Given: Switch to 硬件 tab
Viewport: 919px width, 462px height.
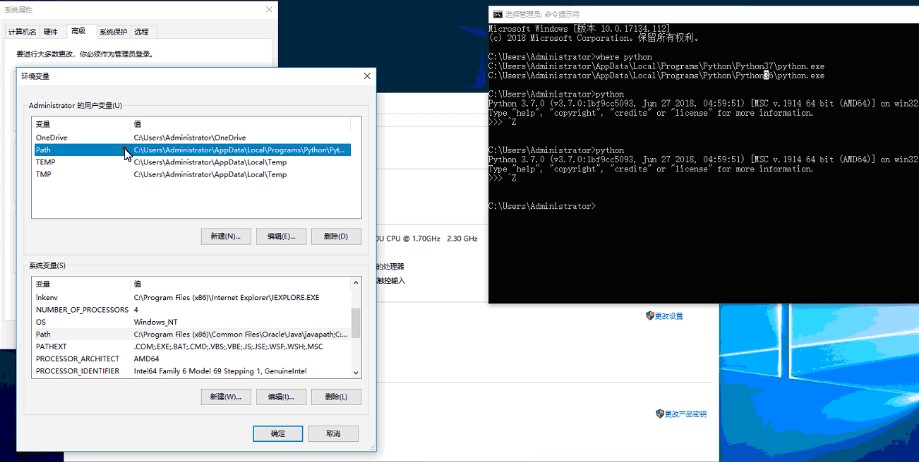Looking at the screenshot, I should click(51, 32).
